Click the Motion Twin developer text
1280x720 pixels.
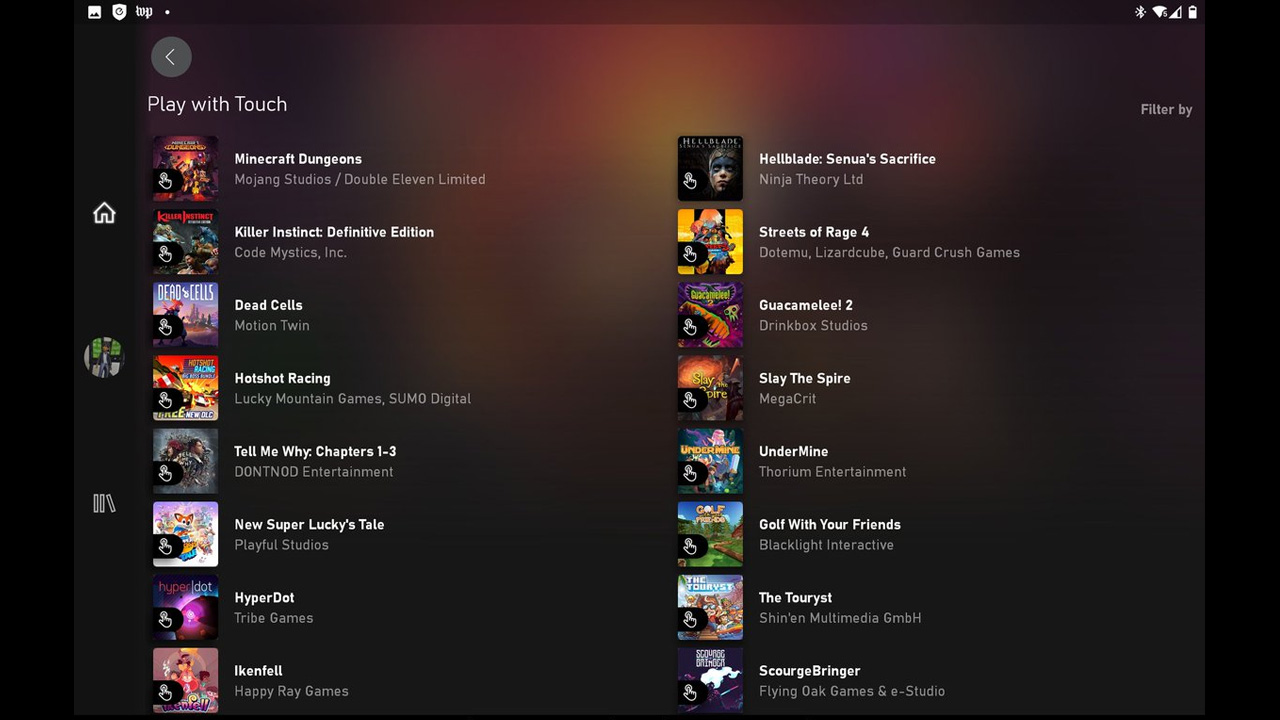(x=272, y=325)
